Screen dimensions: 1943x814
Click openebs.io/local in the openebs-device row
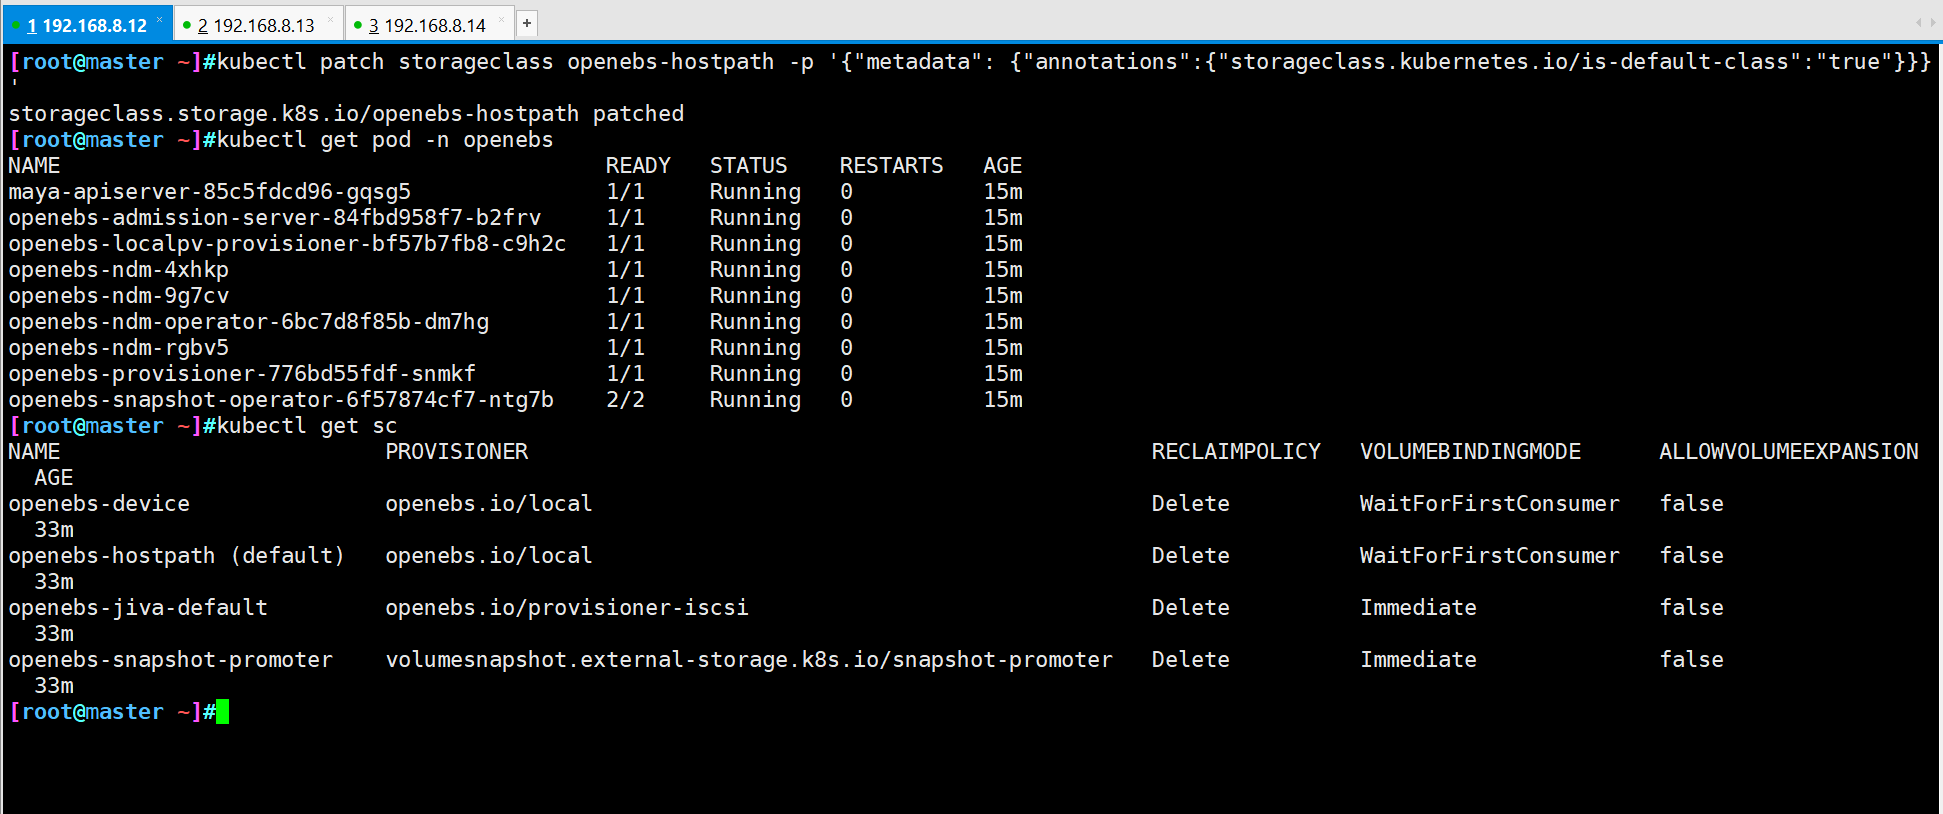(x=489, y=504)
